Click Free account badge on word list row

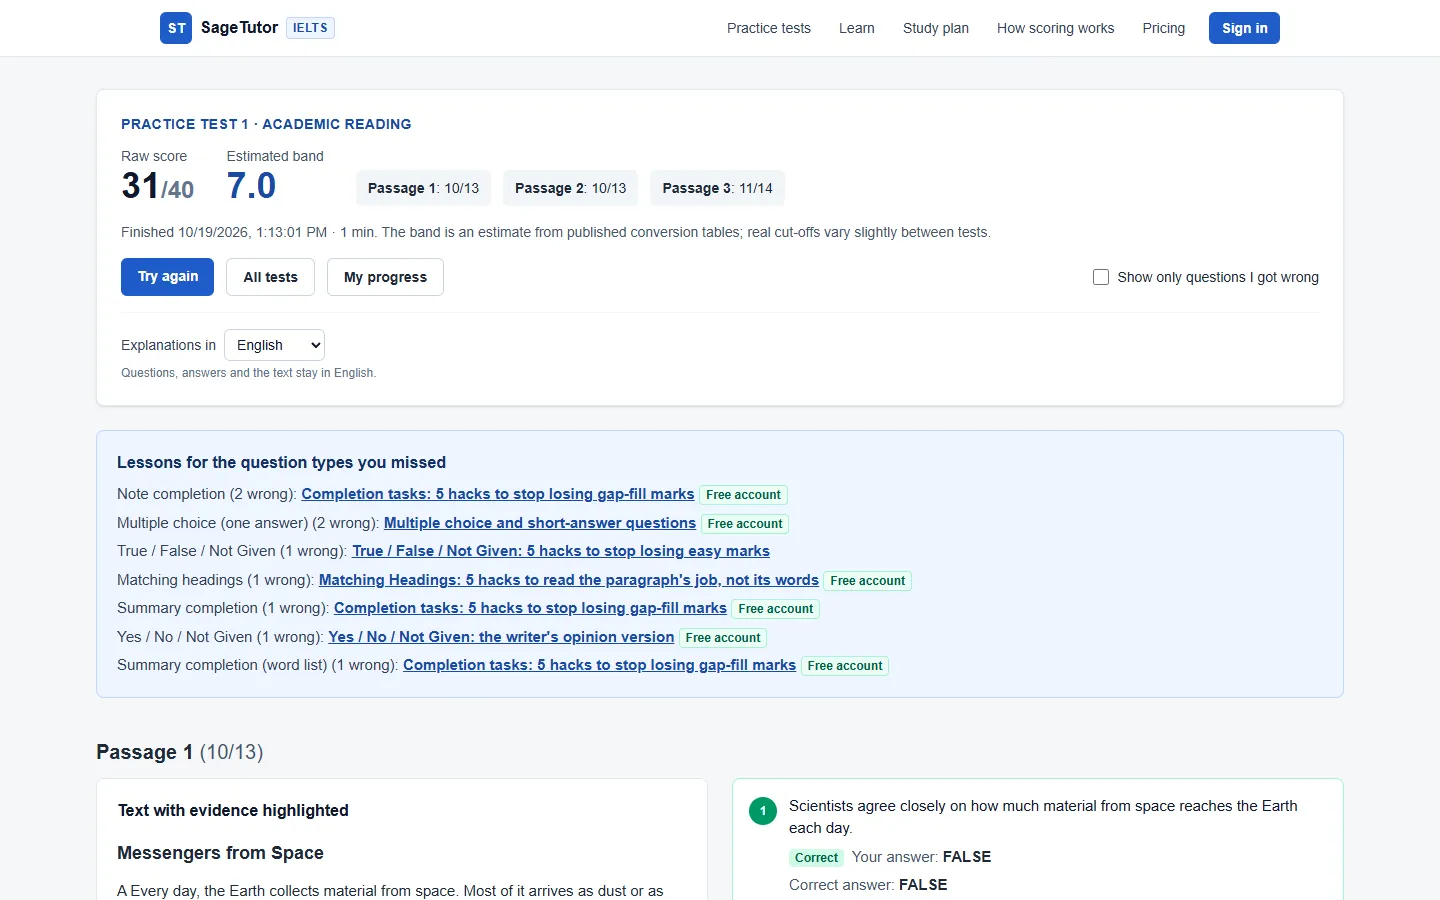(845, 666)
